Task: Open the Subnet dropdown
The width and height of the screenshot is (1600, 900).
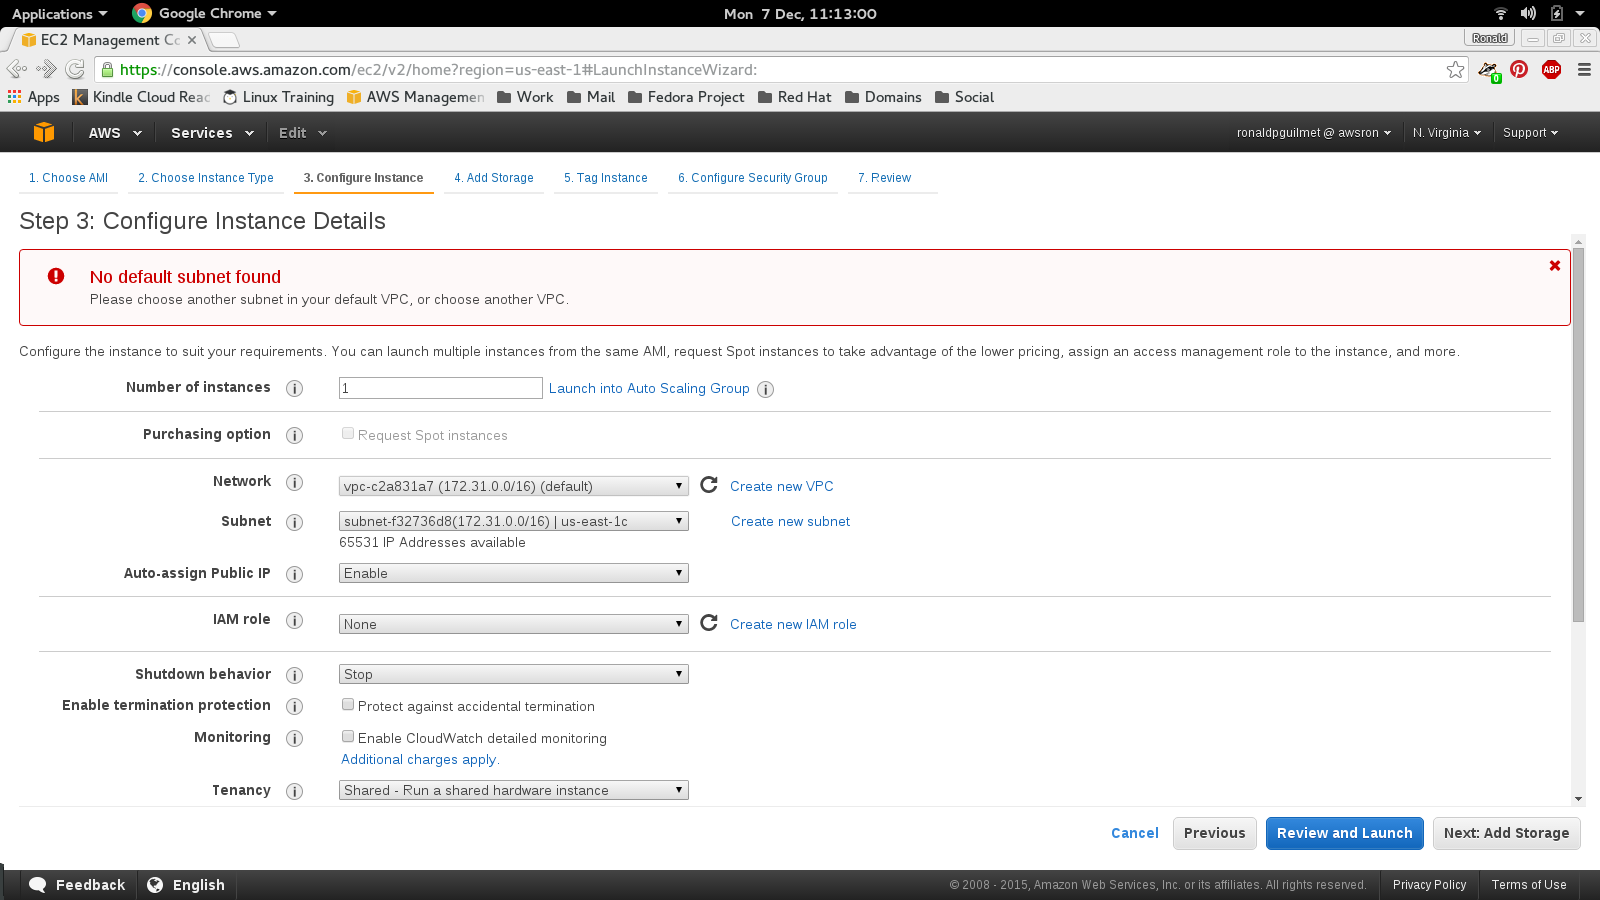Action: [x=514, y=521]
